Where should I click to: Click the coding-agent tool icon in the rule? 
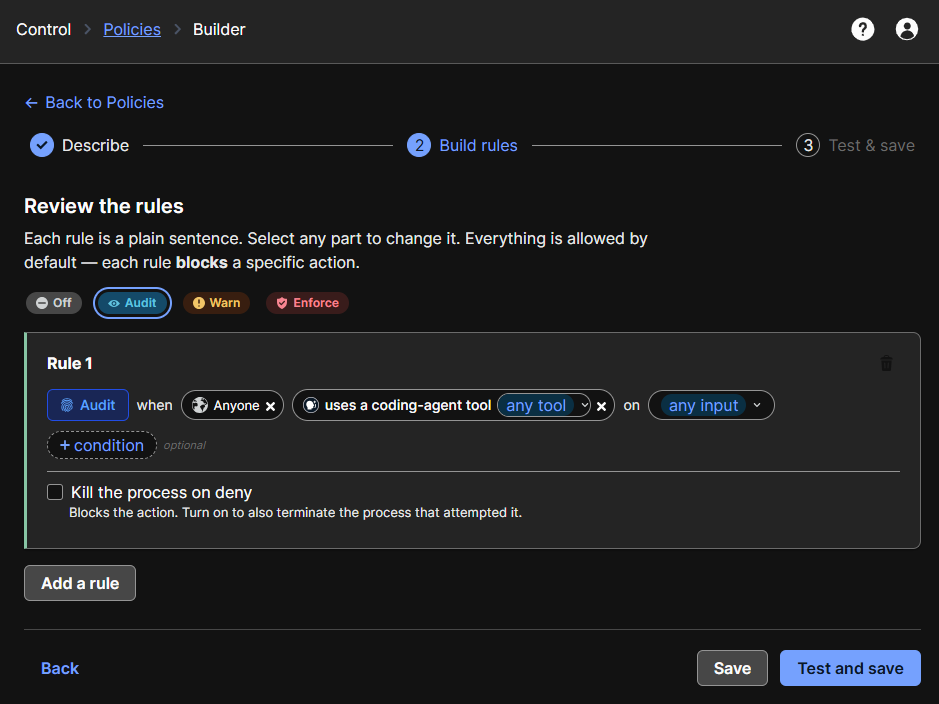click(x=311, y=405)
